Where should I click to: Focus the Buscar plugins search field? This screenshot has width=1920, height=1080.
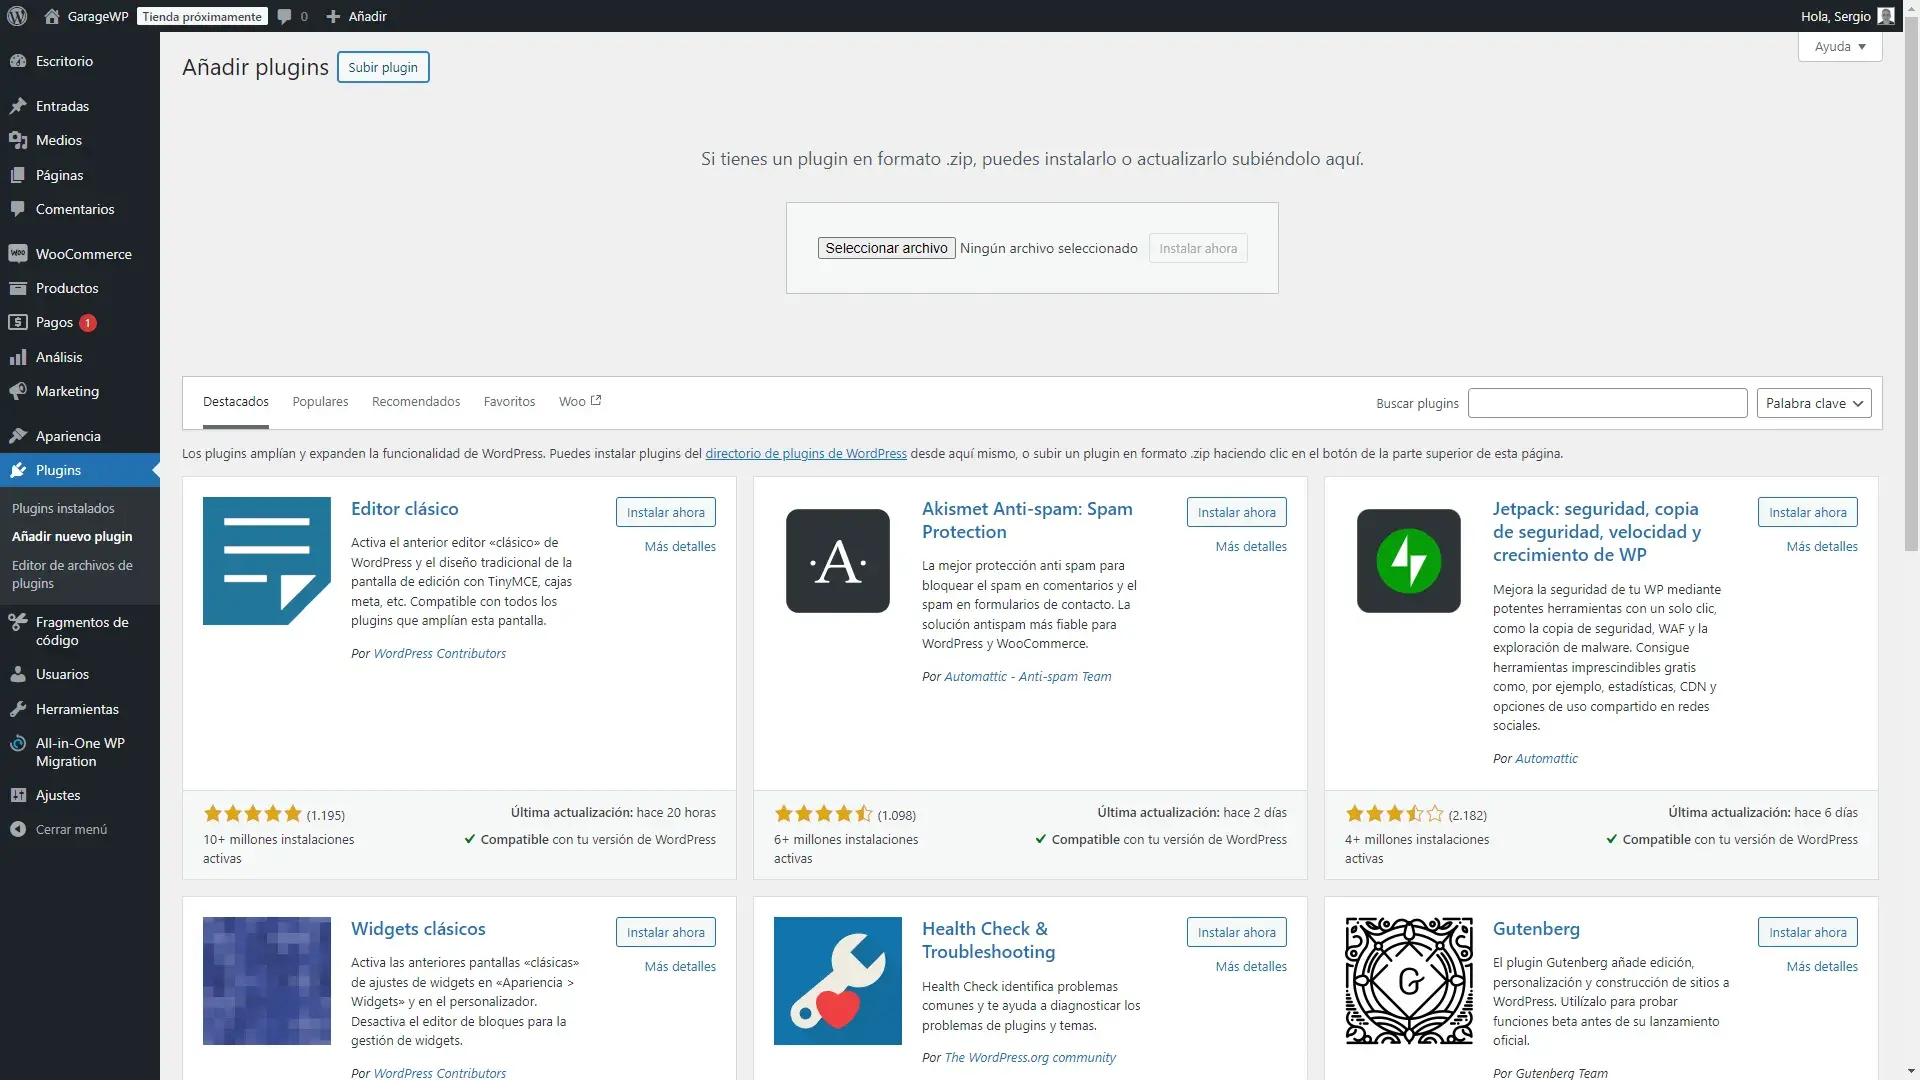click(x=1608, y=403)
